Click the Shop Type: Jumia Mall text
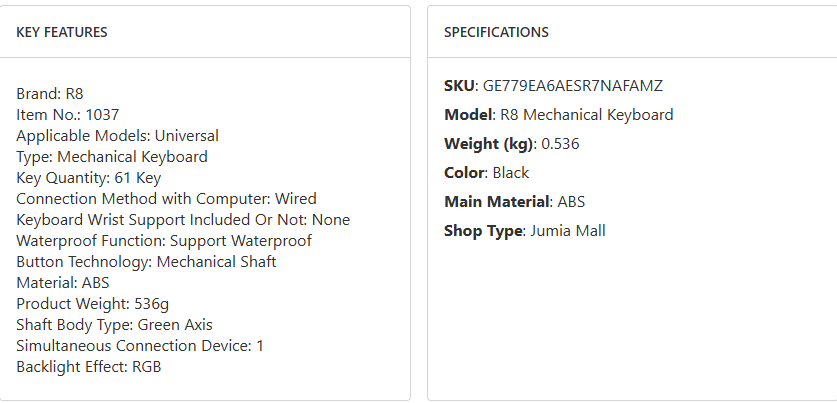The width and height of the screenshot is (837, 403). click(524, 231)
